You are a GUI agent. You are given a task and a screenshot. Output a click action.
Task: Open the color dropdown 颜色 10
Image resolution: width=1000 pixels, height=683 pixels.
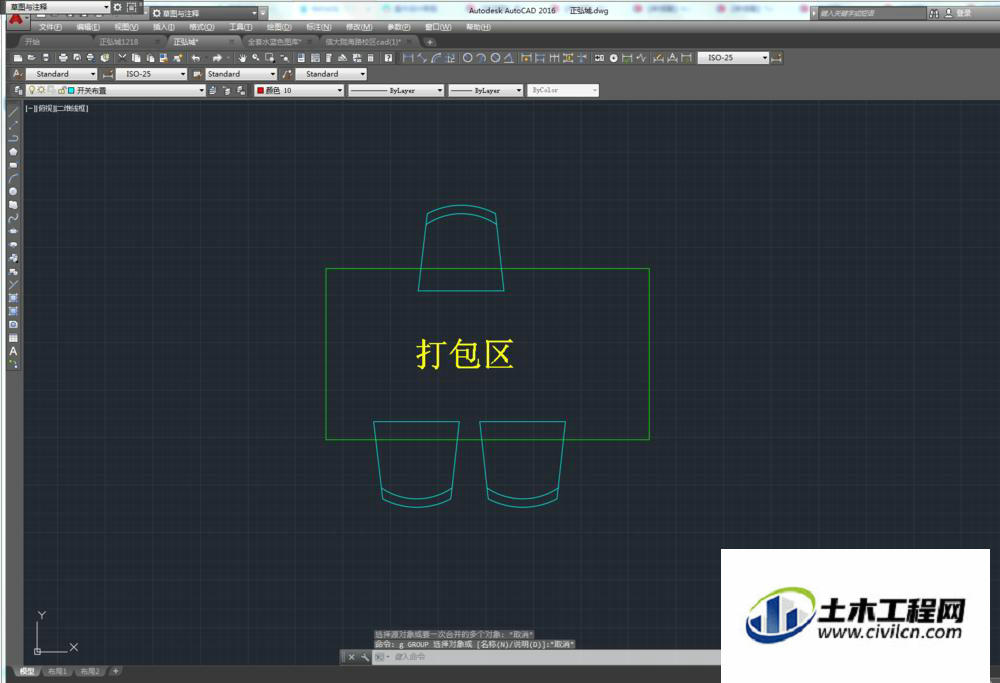click(x=299, y=91)
